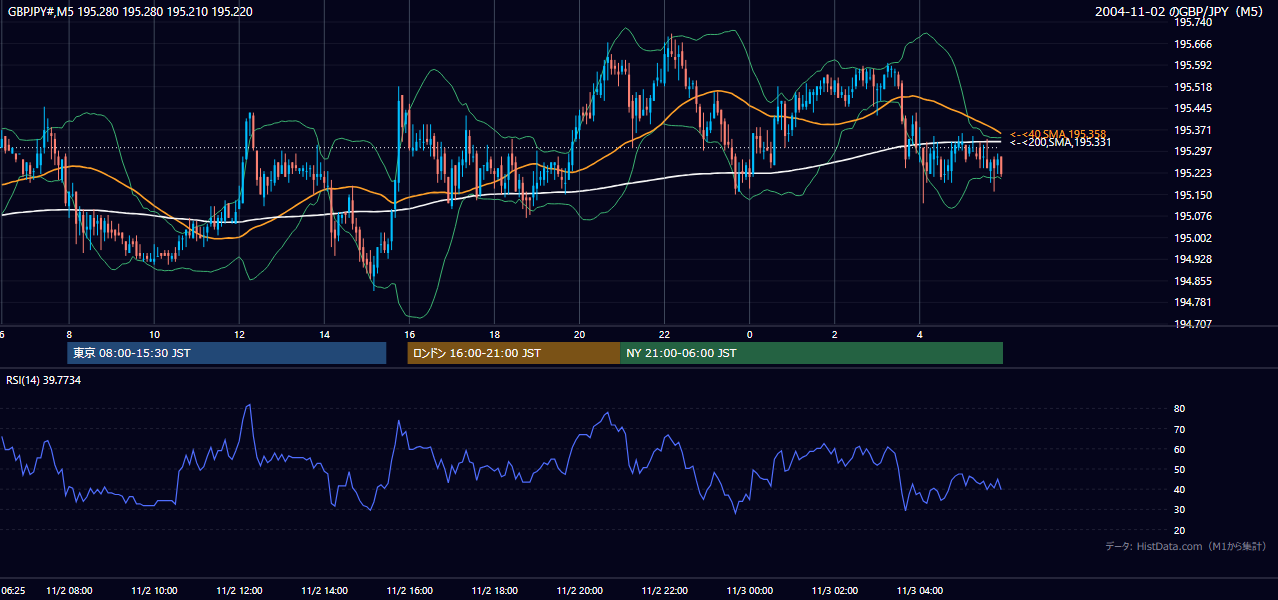The height and width of the screenshot is (600, 1278).
Task: Click price axis value 195.740
Action: click(x=1193, y=22)
